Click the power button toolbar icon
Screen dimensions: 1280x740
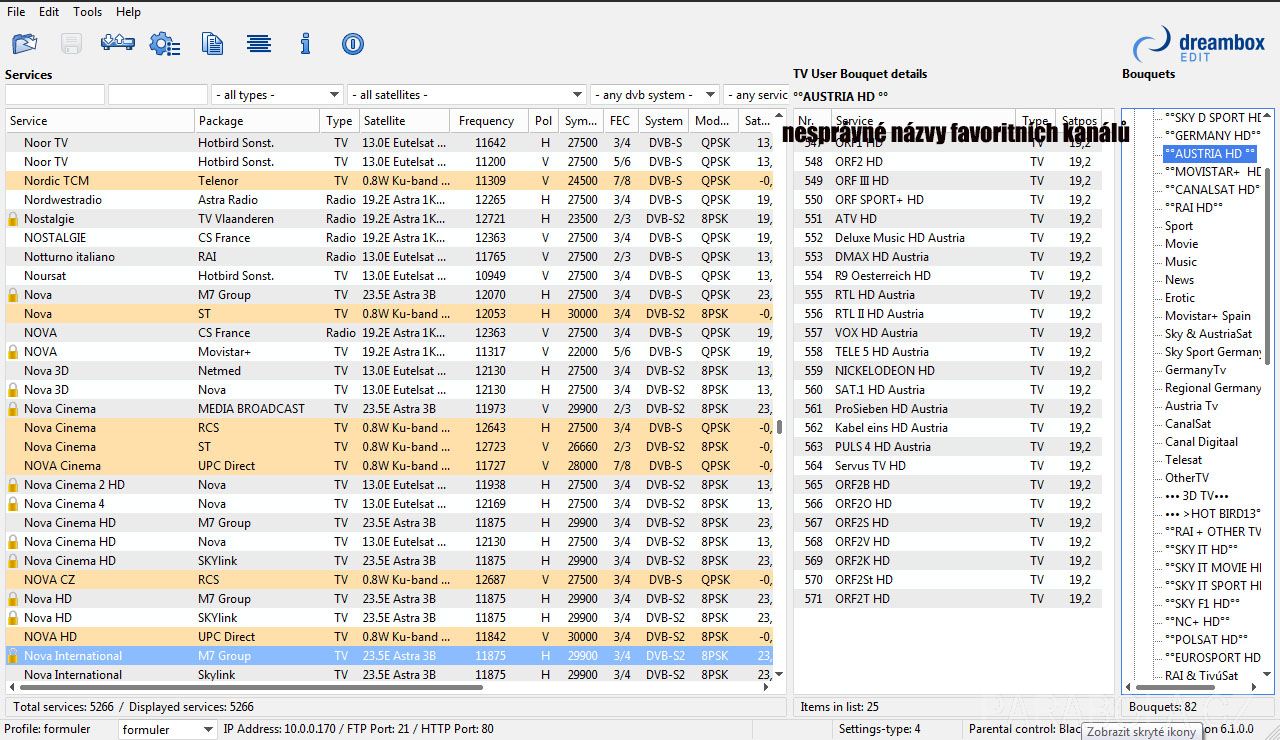tap(352, 44)
